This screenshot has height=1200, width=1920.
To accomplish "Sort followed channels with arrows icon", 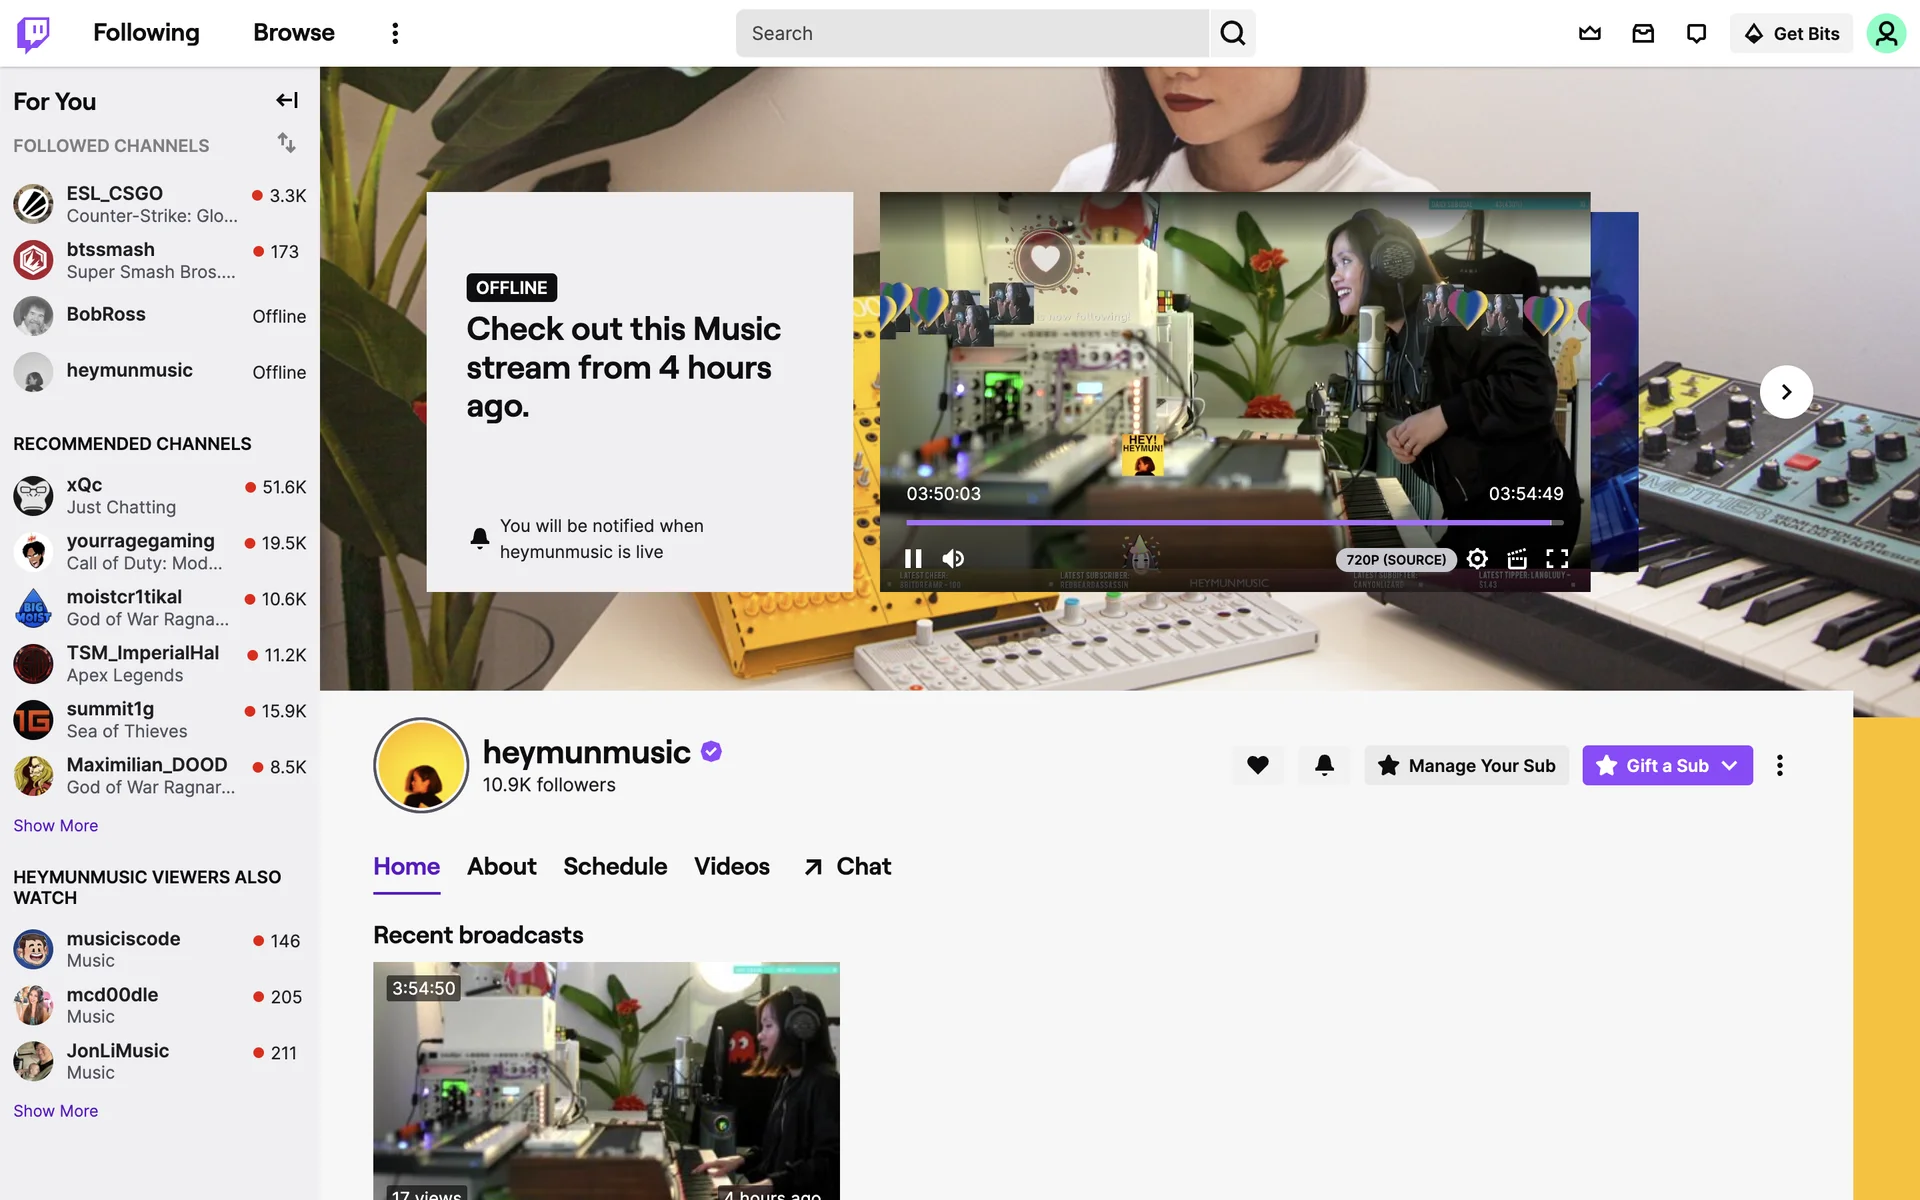I will pos(287,143).
